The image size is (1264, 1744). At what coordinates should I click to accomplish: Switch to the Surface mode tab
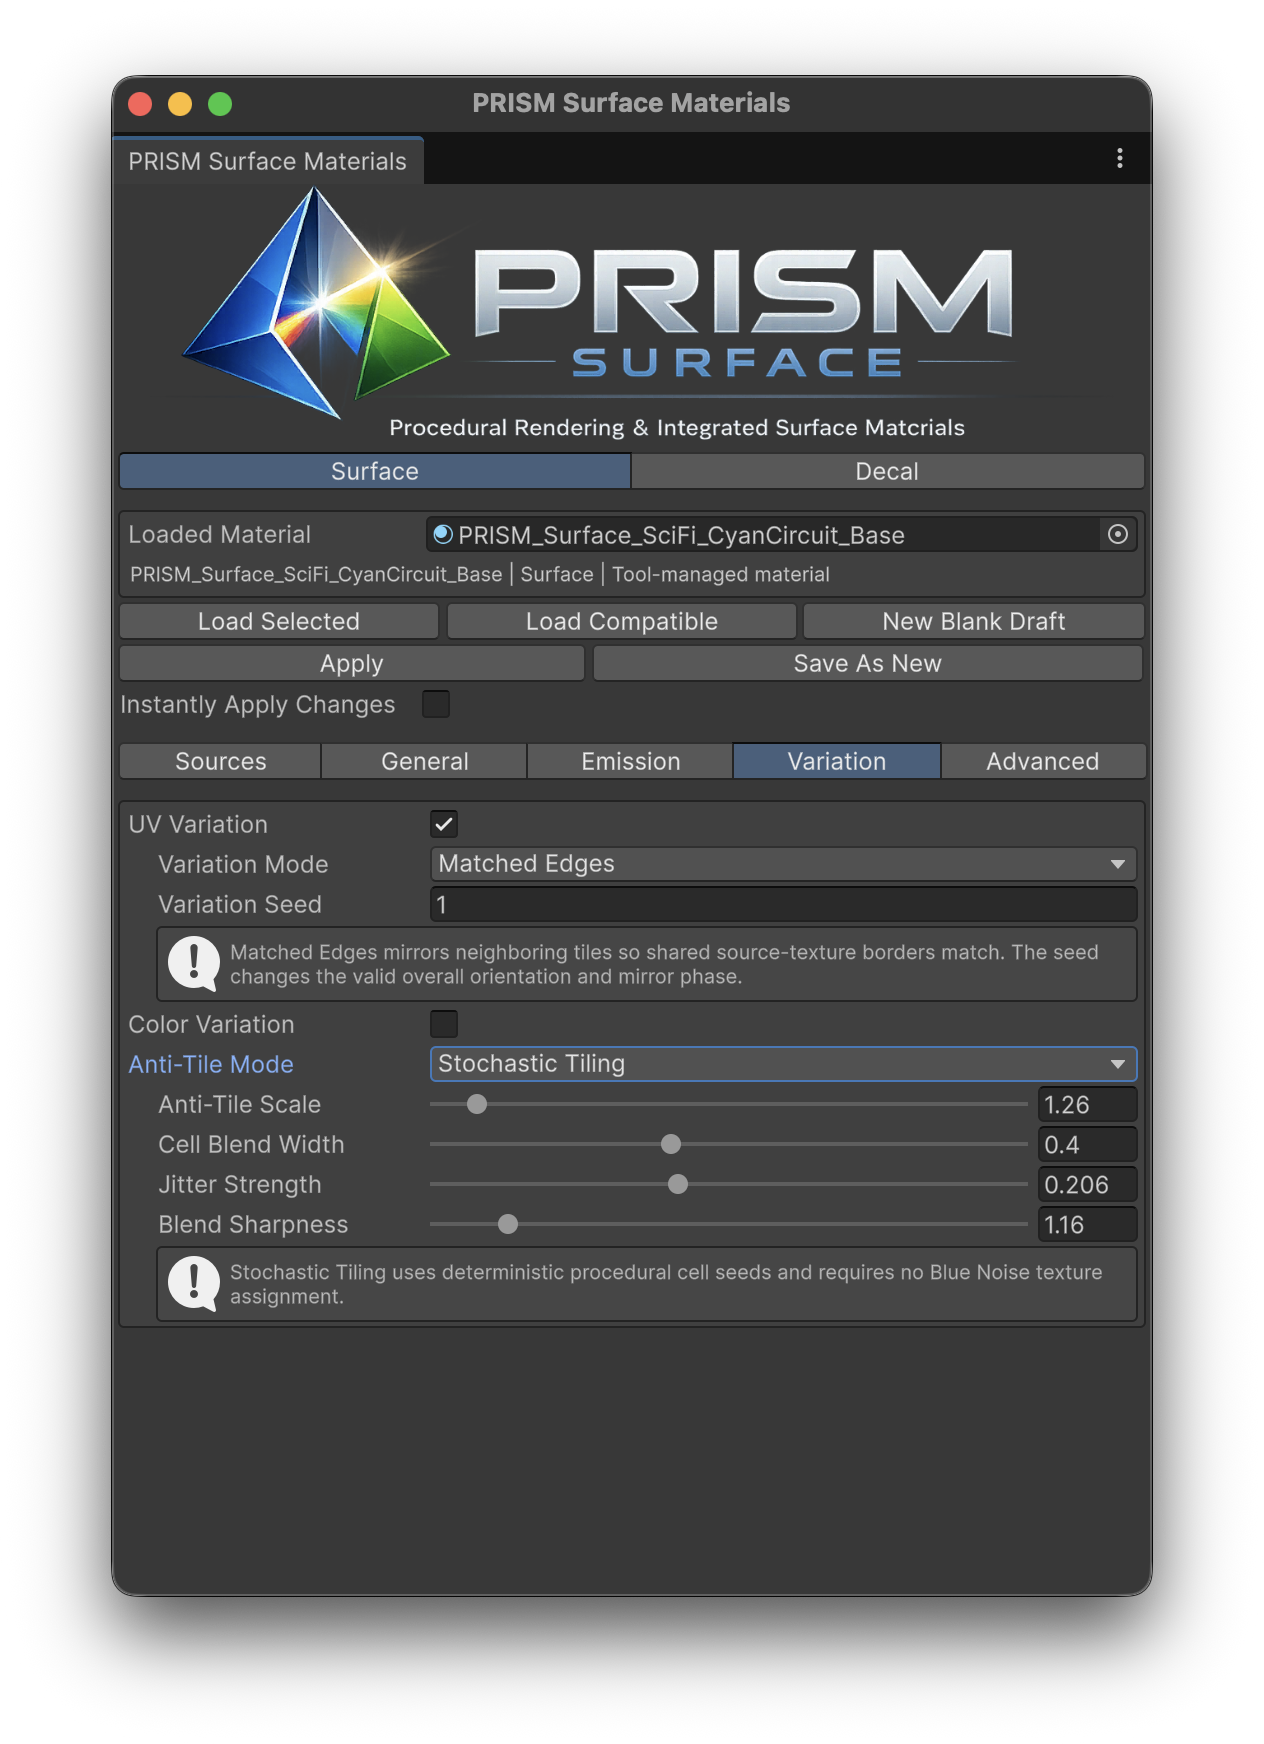(x=375, y=471)
